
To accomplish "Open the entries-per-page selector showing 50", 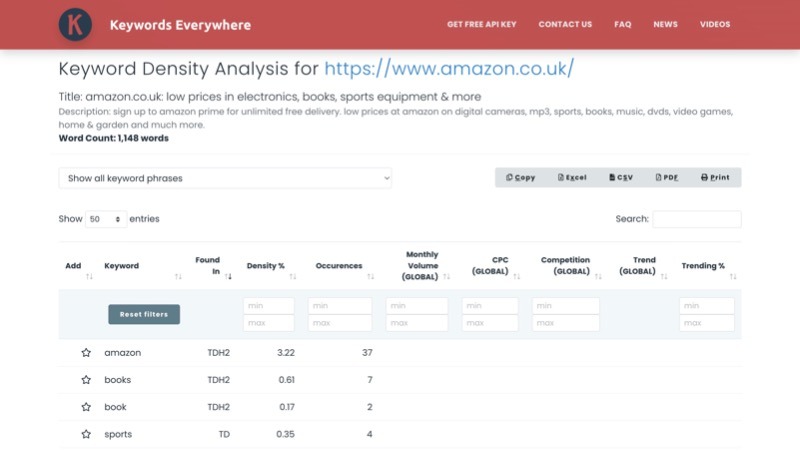I will pyautogui.click(x=106, y=219).
